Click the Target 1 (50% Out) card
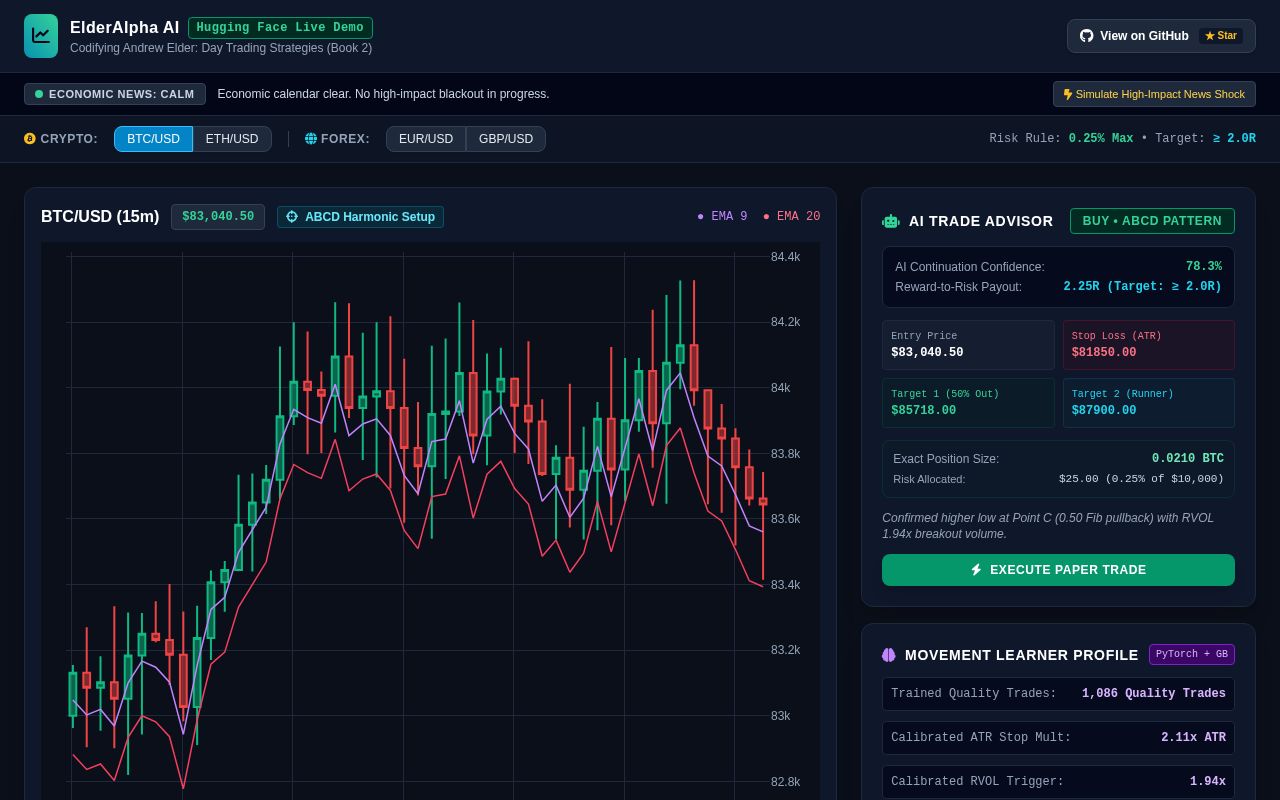Screen dimensions: 1280x800 (x=968, y=403)
